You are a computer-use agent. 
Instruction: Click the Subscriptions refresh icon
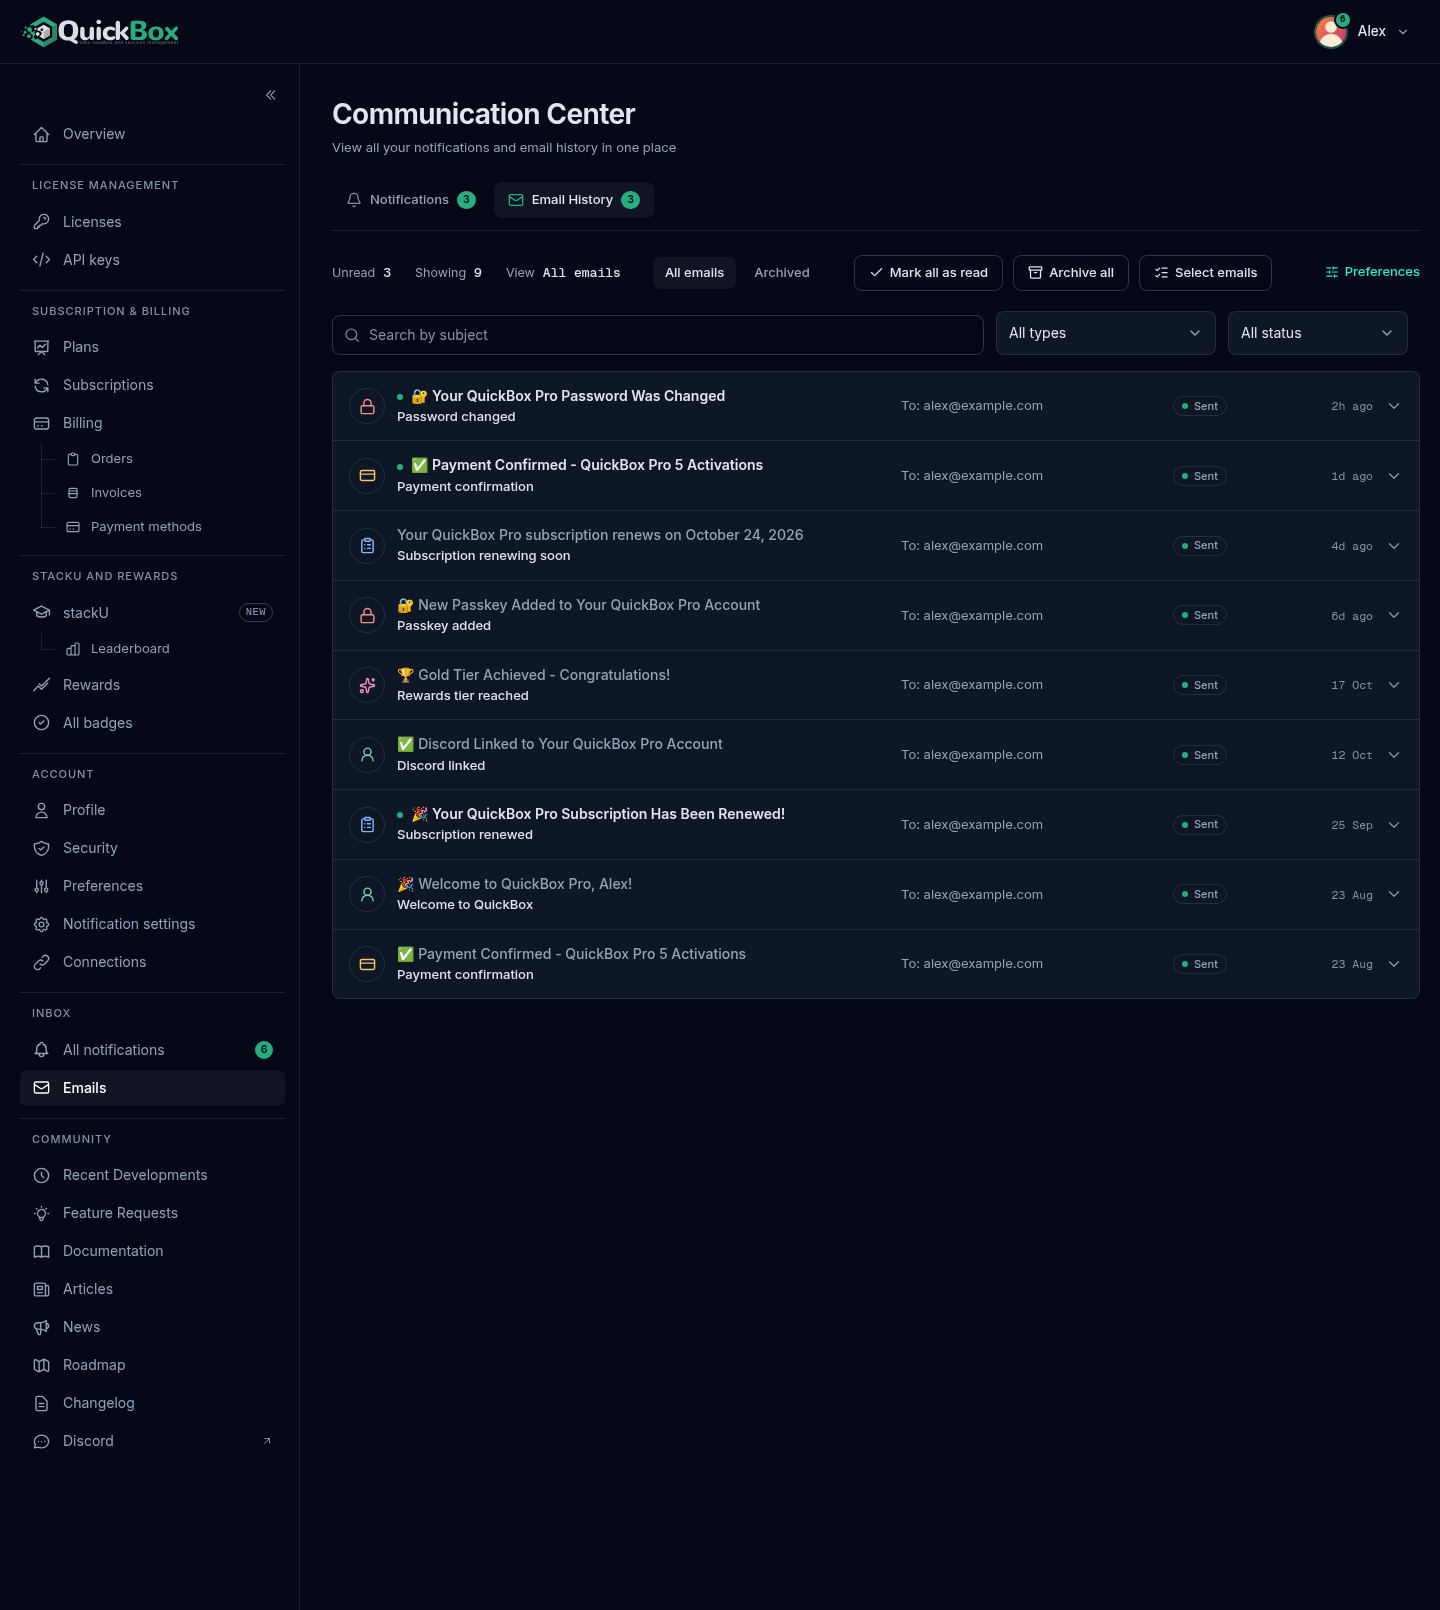[41, 385]
